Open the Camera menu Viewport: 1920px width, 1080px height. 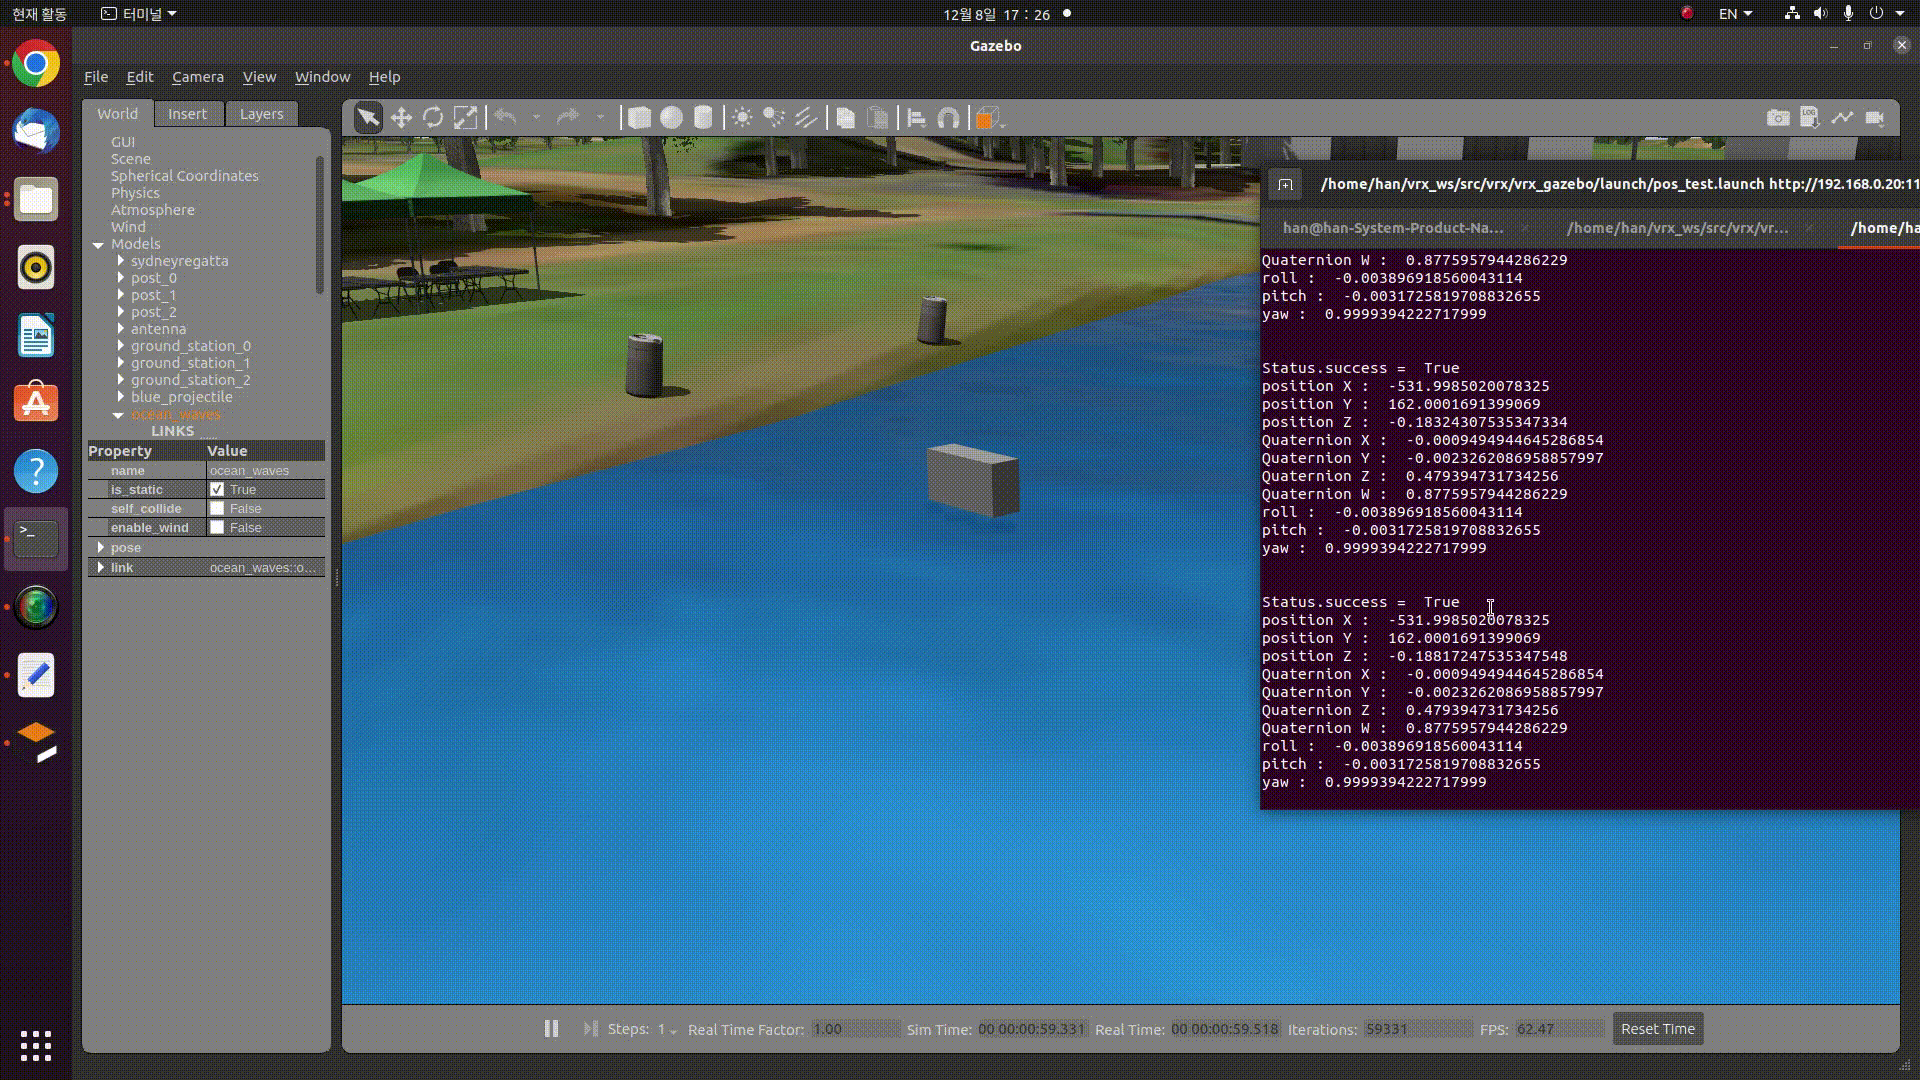[x=198, y=77]
